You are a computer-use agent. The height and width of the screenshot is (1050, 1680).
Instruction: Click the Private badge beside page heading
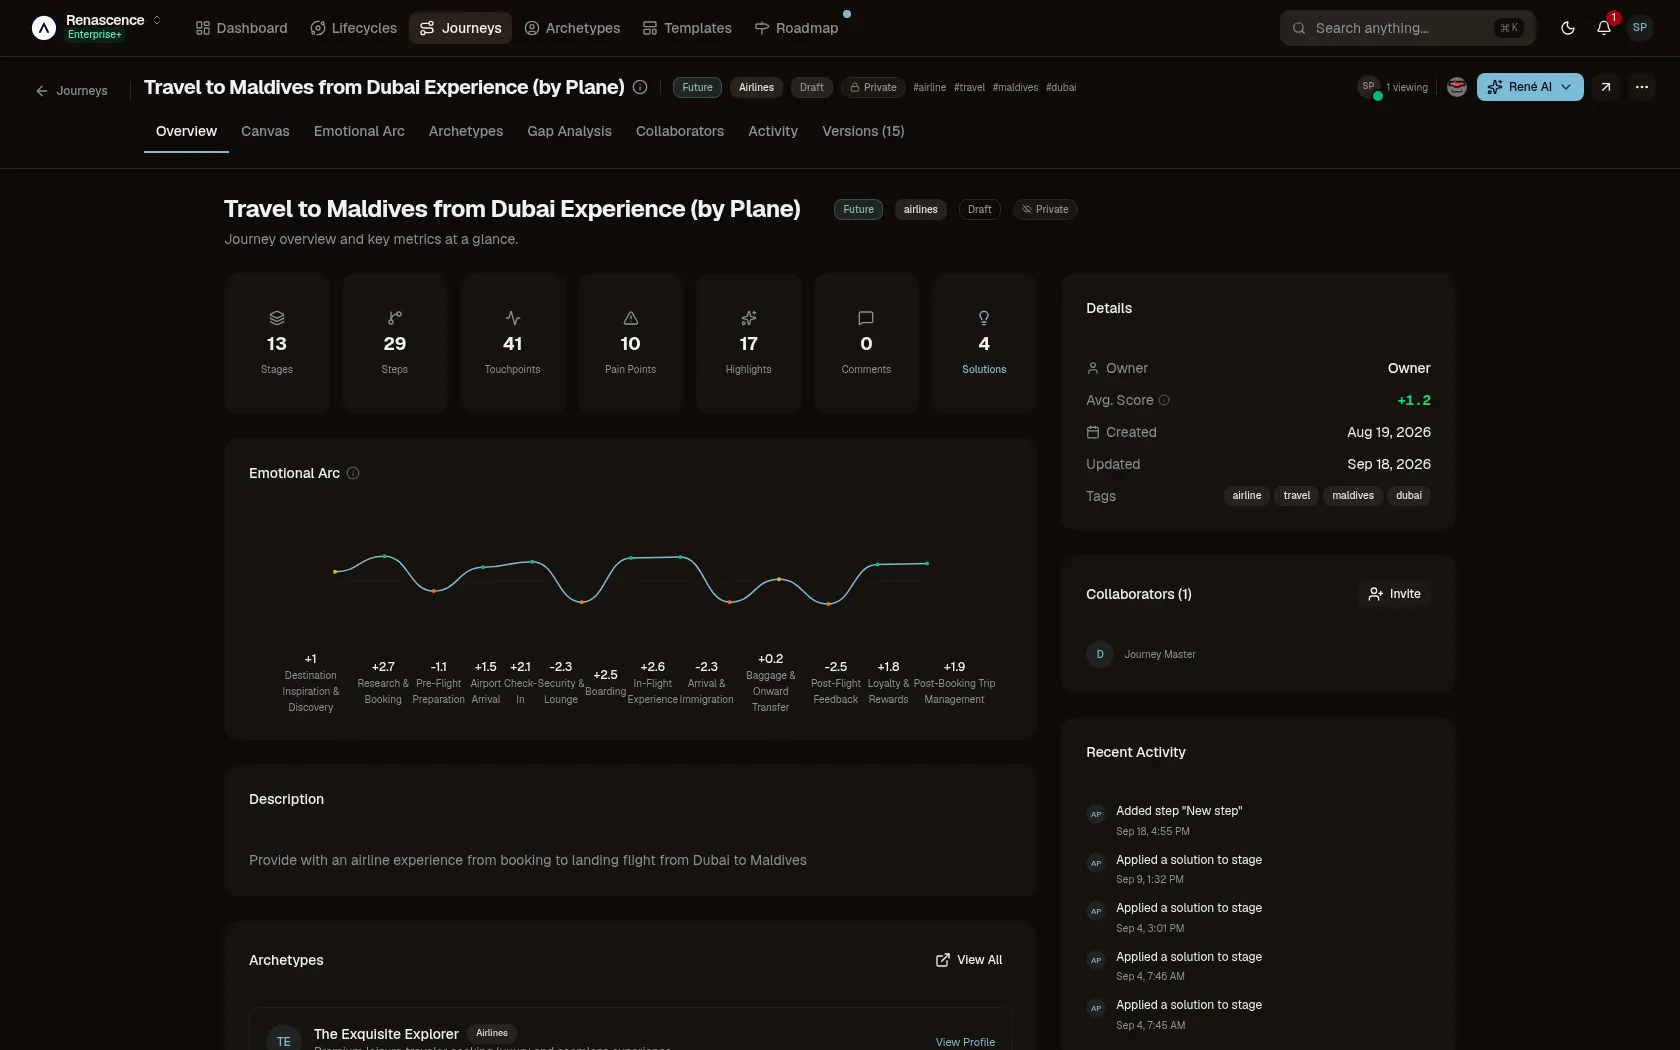point(1045,209)
